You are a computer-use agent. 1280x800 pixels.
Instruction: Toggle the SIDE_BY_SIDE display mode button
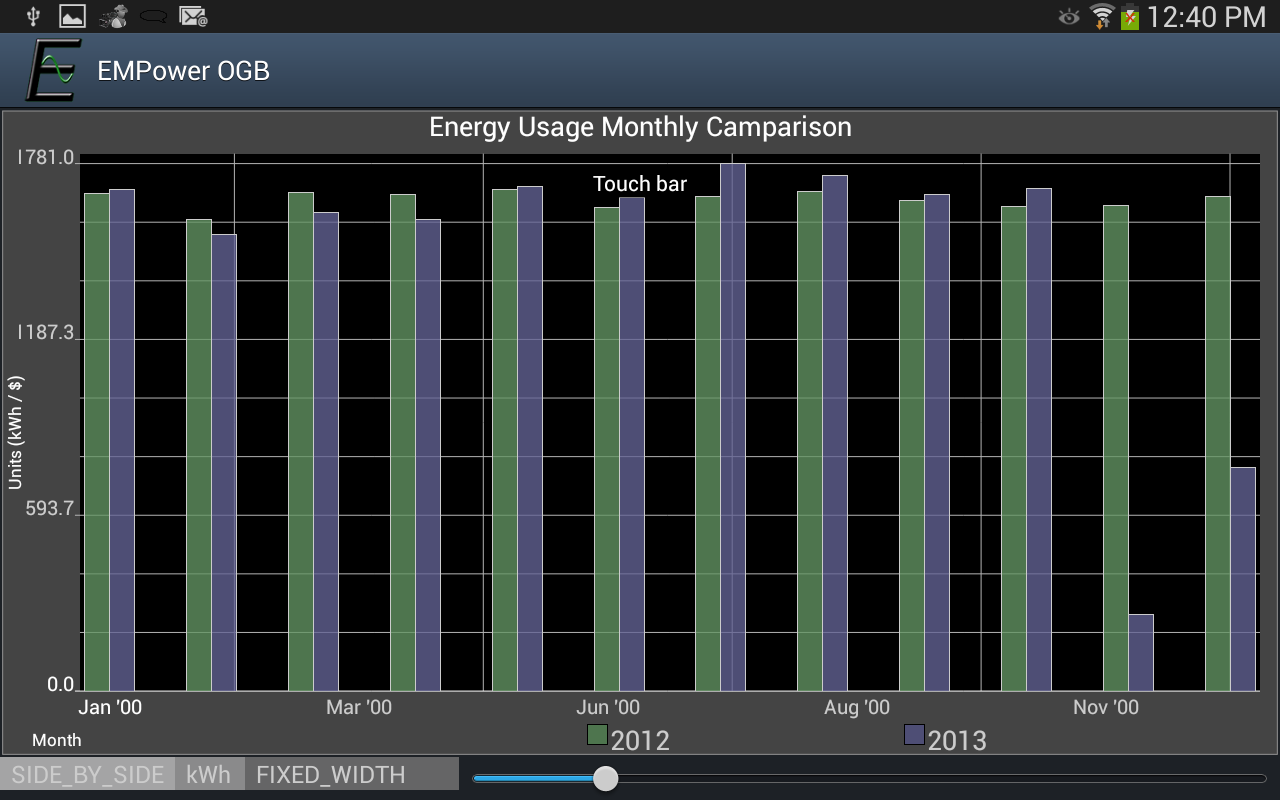[x=88, y=775]
